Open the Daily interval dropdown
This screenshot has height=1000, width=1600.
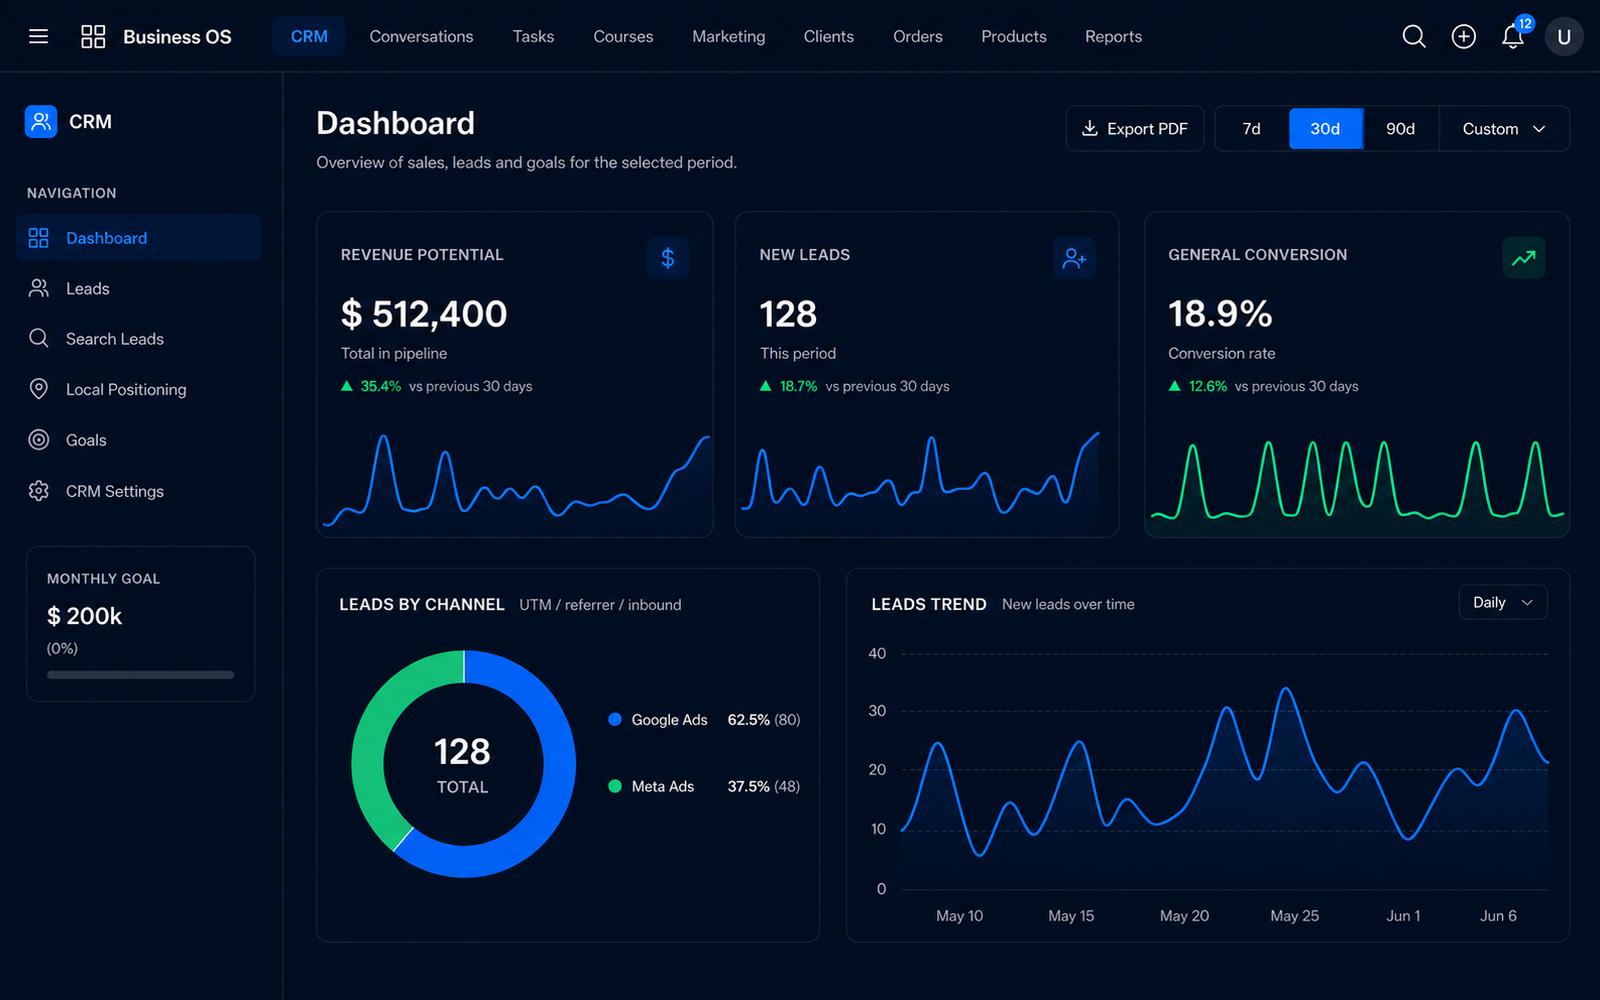[x=1503, y=602]
